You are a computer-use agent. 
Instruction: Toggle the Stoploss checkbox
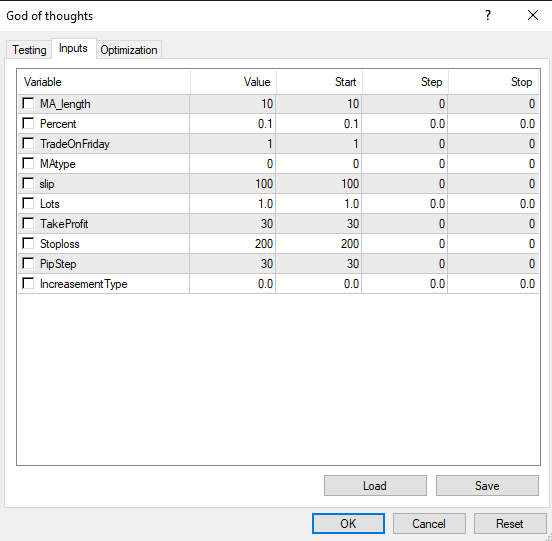tap(28, 244)
